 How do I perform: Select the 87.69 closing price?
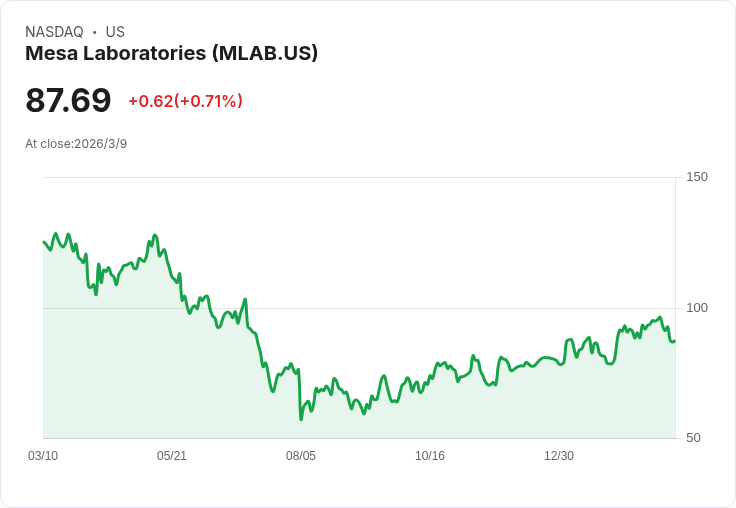[68, 101]
